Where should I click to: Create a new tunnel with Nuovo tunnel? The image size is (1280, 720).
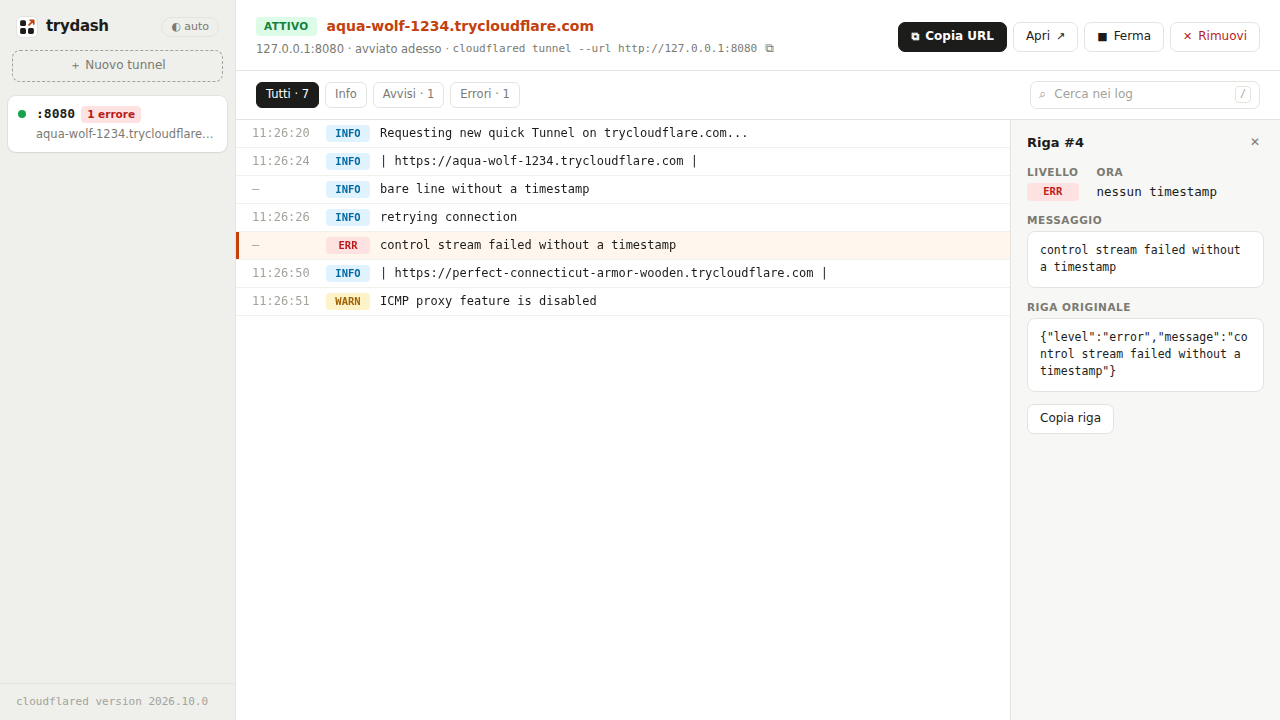tap(118, 66)
